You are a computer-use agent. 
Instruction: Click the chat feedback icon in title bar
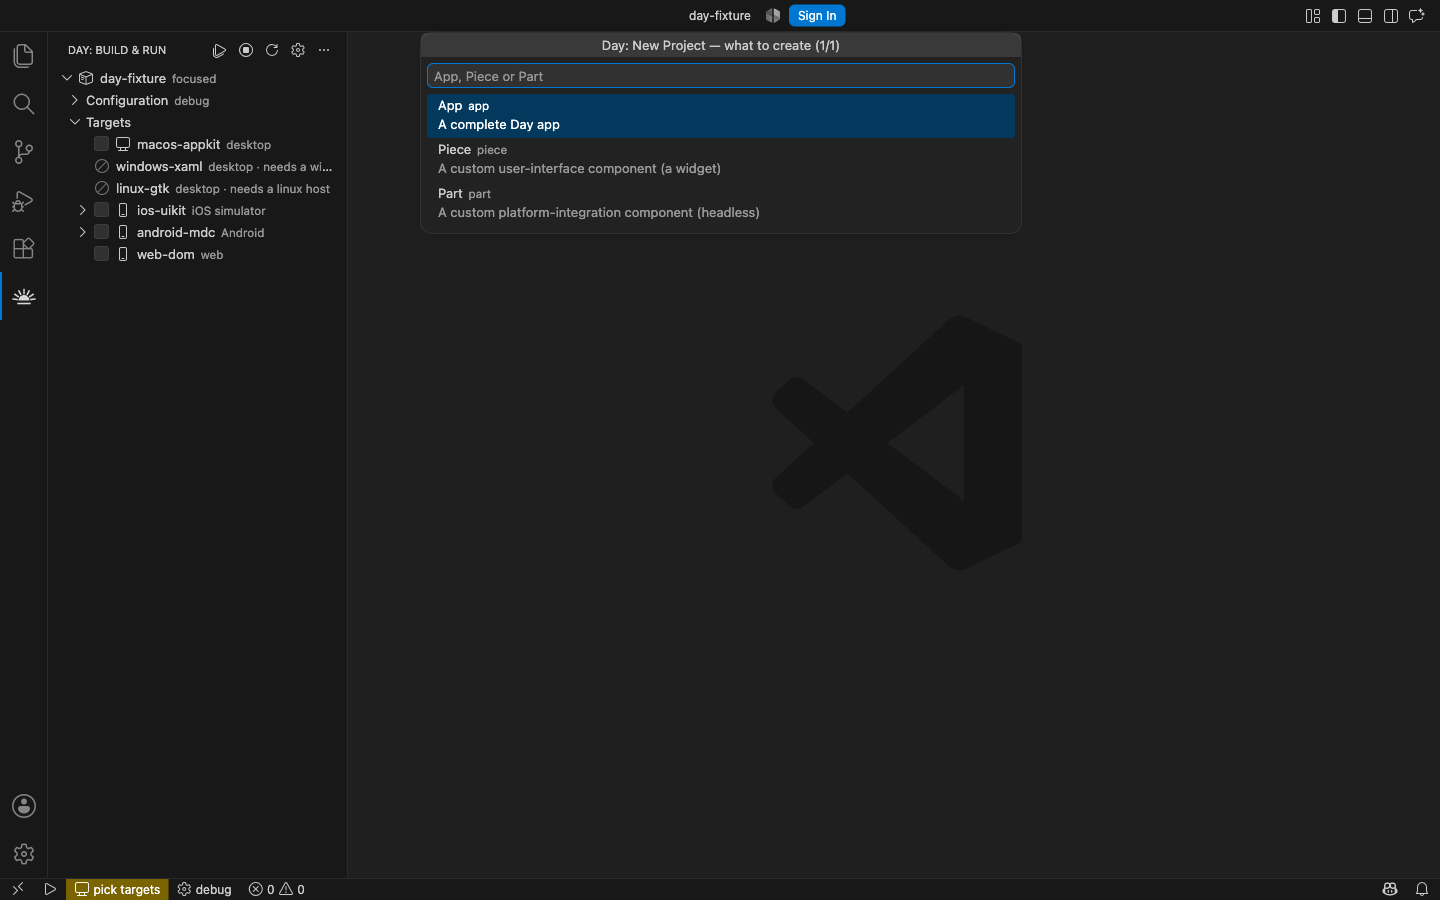(1417, 16)
